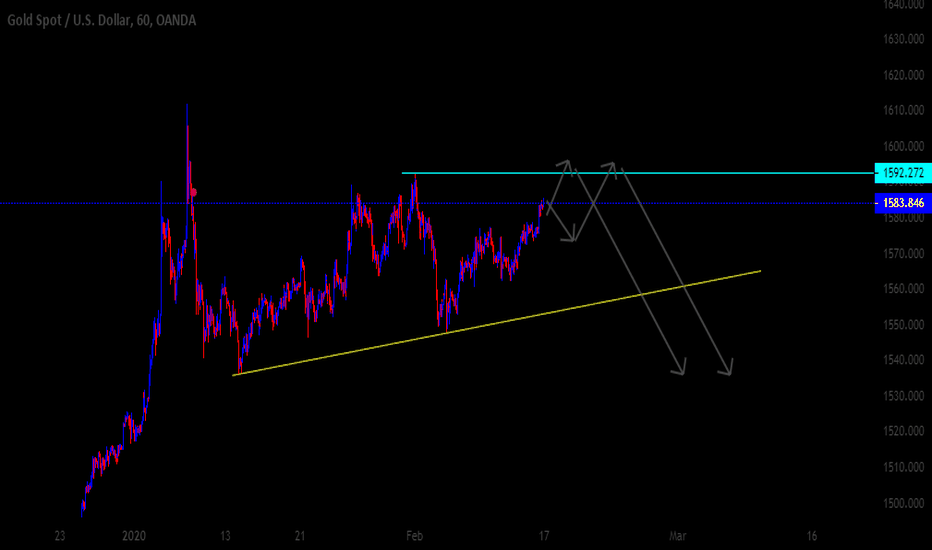Click the 1610.000 price axis label
932x550 pixels.
click(x=903, y=111)
